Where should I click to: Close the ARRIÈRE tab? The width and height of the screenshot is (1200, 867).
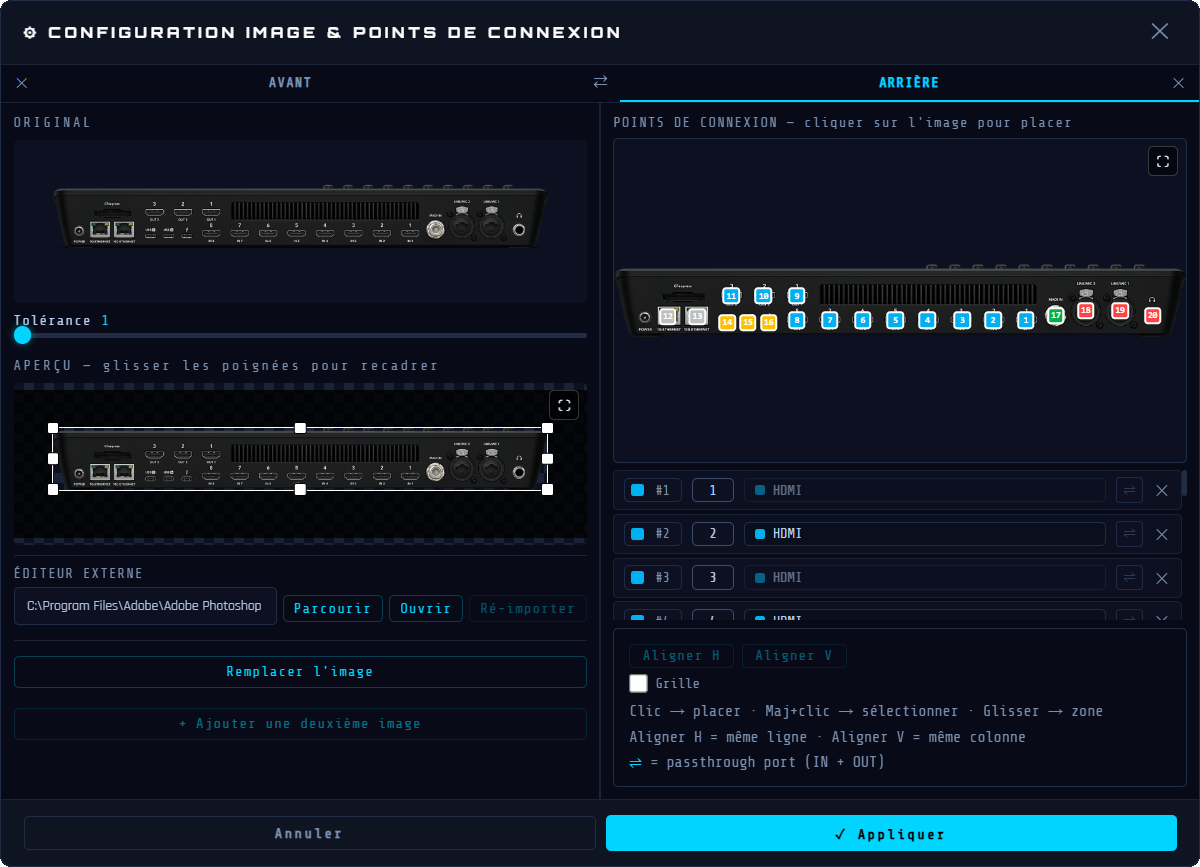pyautogui.click(x=1178, y=83)
